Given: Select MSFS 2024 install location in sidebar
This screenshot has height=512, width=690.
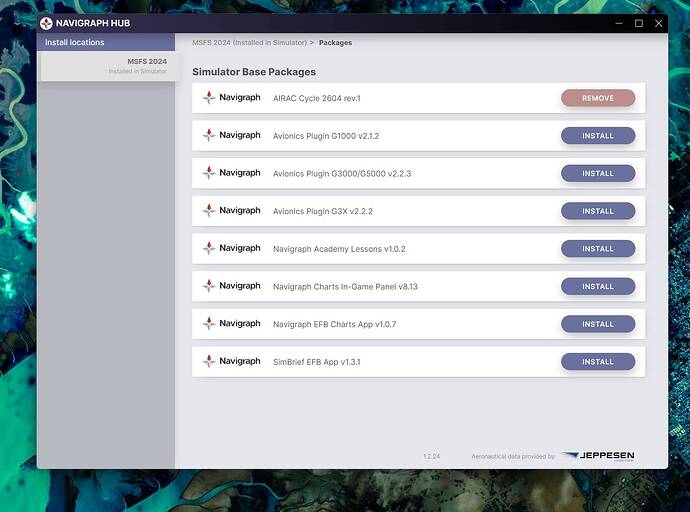Looking at the screenshot, I should [108, 66].
